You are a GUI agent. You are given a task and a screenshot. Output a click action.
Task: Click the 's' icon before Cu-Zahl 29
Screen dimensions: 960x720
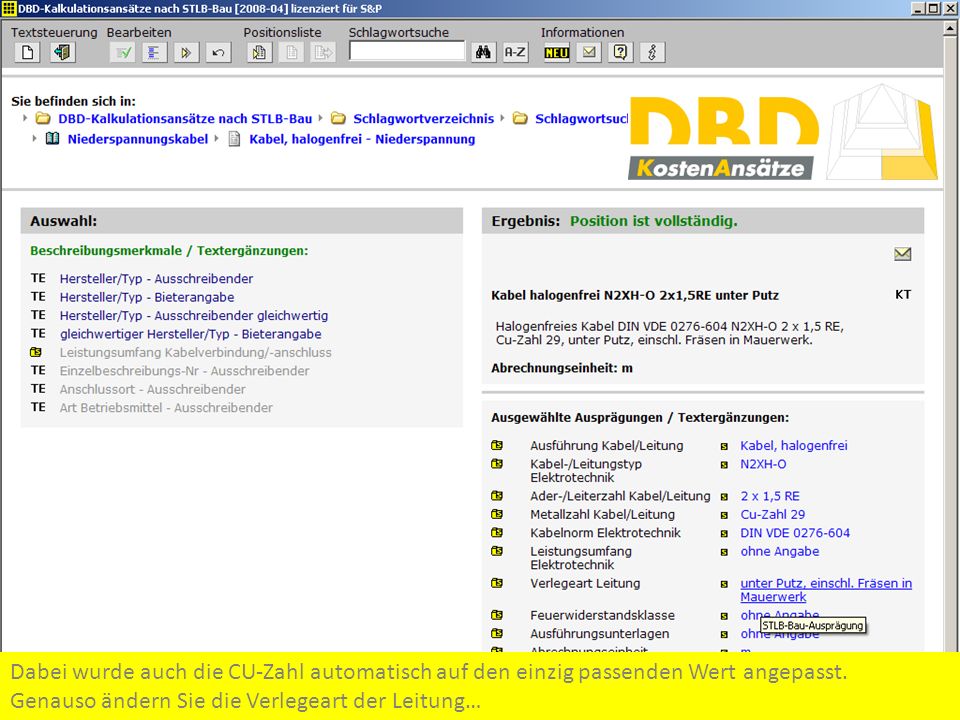point(724,516)
